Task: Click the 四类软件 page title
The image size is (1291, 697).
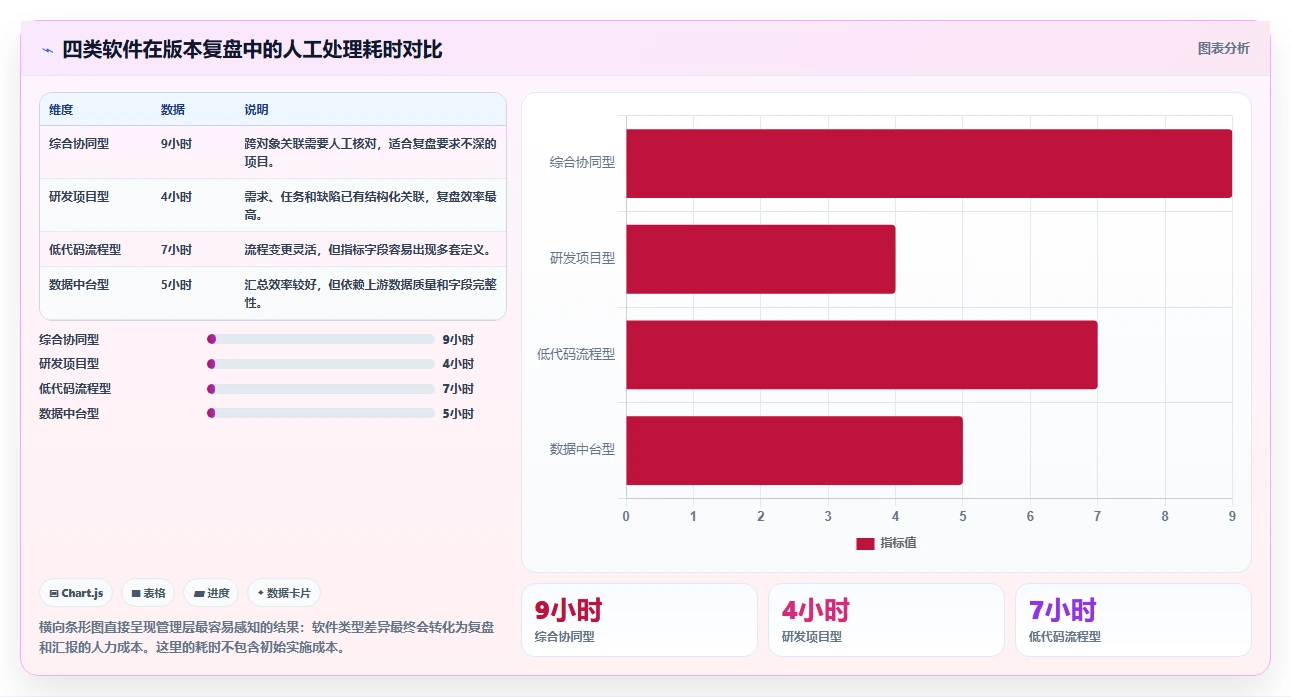Action: coord(252,50)
